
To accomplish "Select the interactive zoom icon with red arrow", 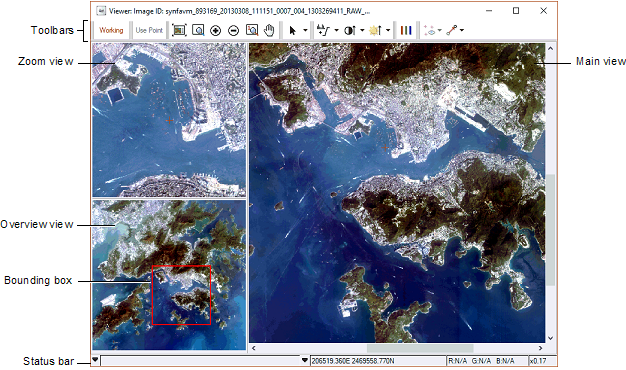I will [x=252, y=30].
